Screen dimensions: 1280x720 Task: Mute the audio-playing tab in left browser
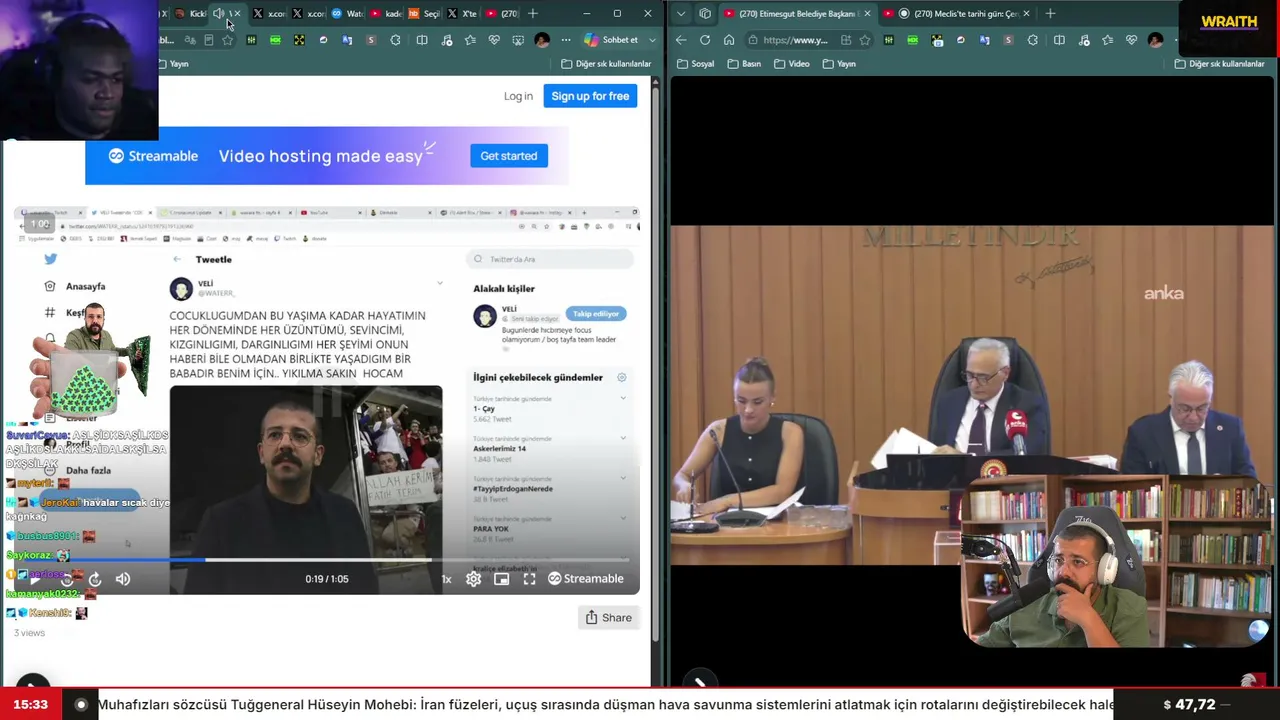[x=218, y=14]
